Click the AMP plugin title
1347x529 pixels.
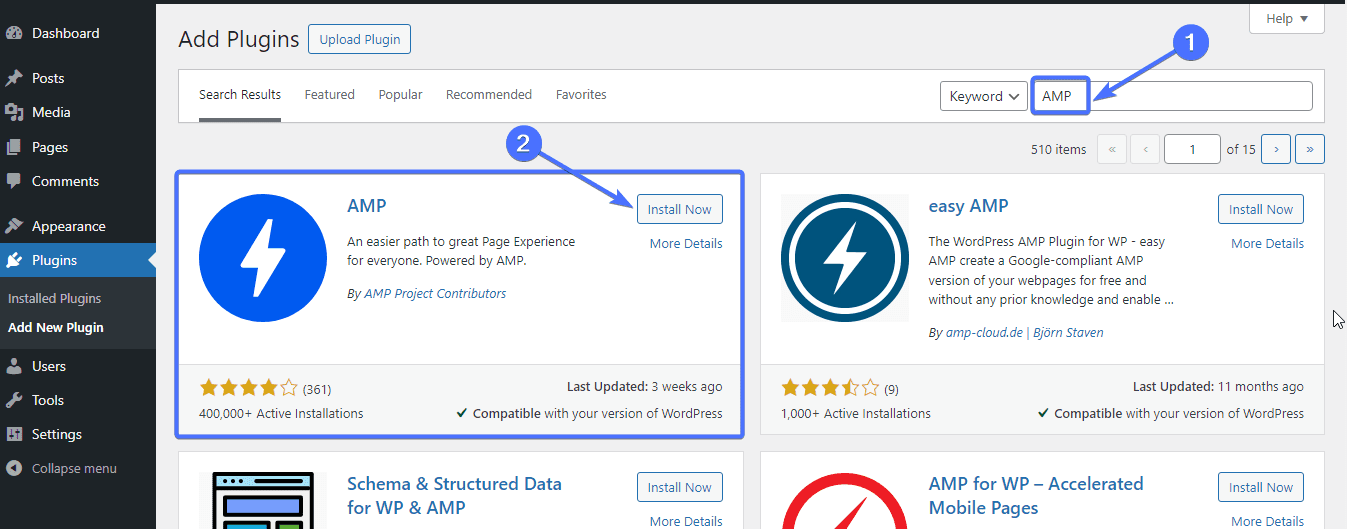coord(367,206)
